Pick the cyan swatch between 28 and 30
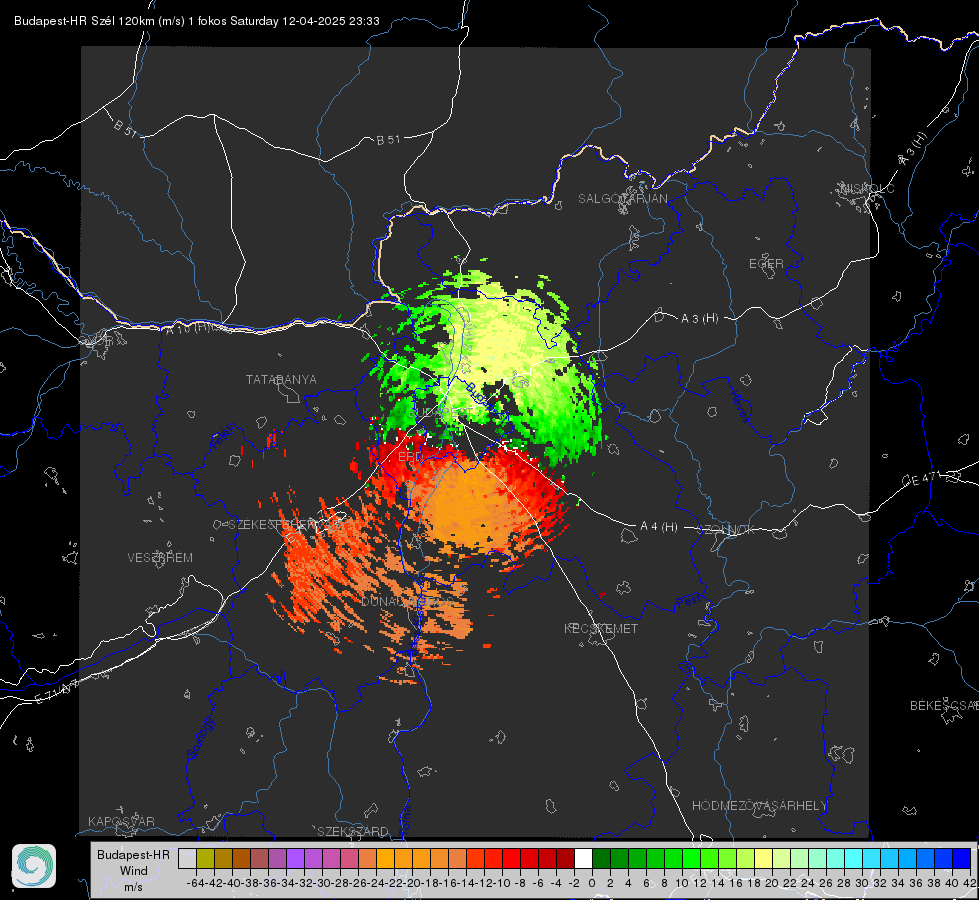Viewport: 979px width, 900px height. pyautogui.click(x=853, y=858)
